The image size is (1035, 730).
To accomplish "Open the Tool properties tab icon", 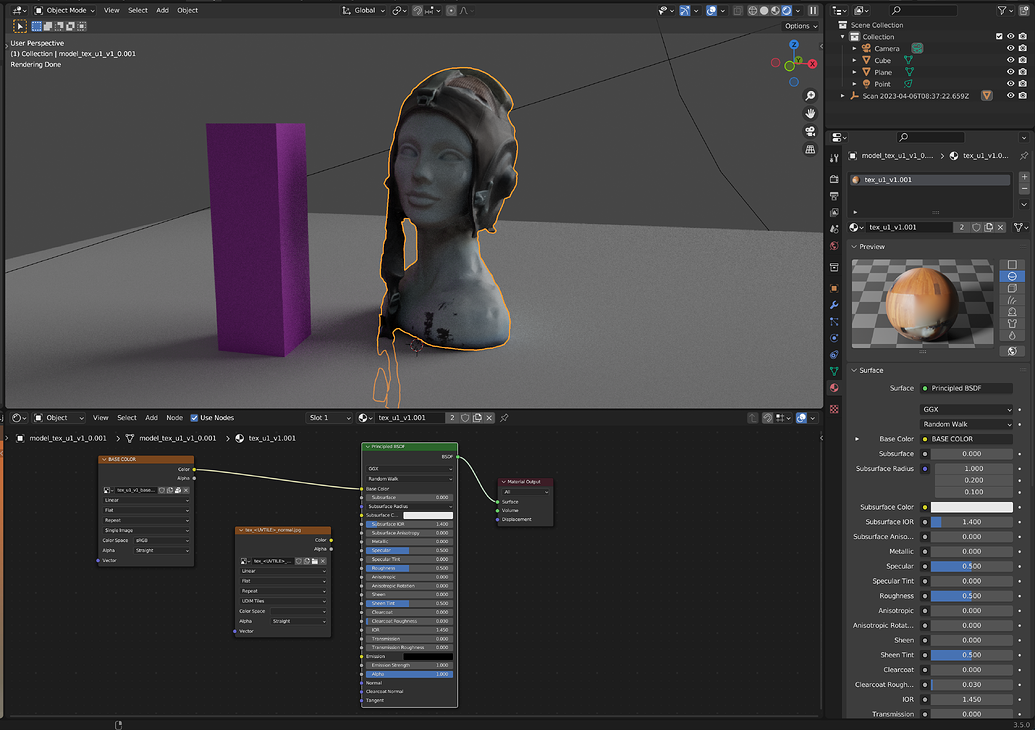I will pyautogui.click(x=834, y=158).
